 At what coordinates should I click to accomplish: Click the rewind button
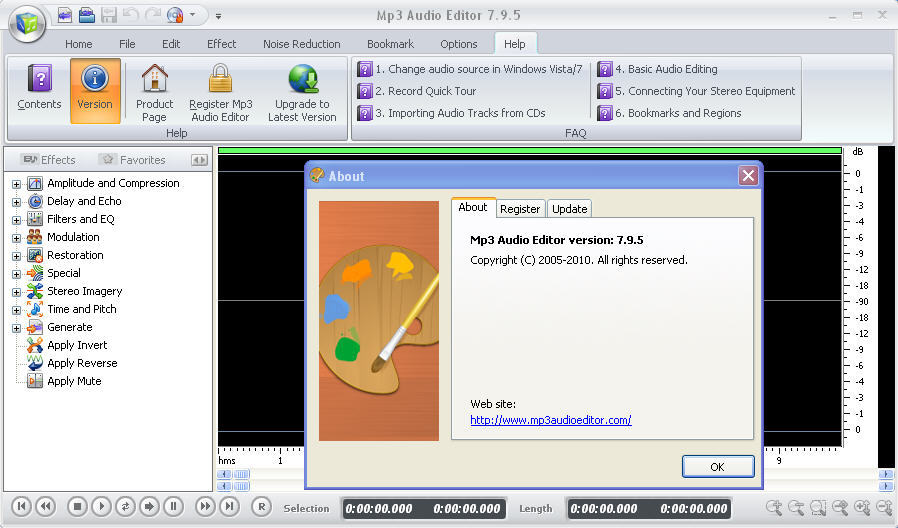coord(45,506)
